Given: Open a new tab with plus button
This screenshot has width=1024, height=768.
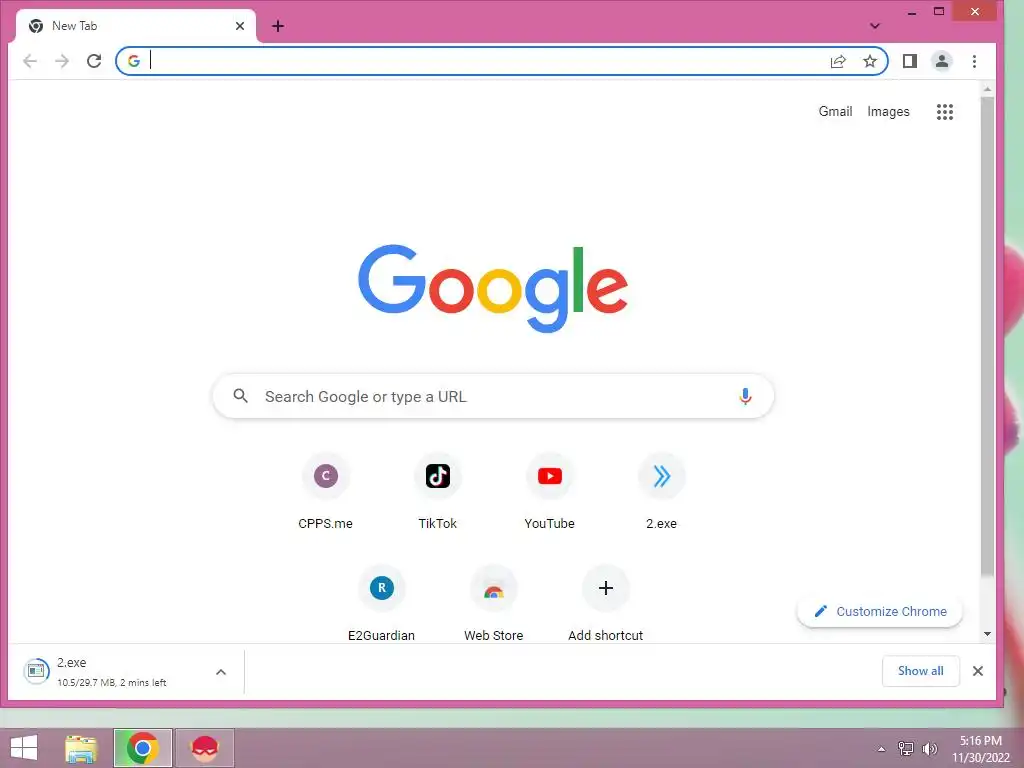Looking at the screenshot, I should (278, 26).
